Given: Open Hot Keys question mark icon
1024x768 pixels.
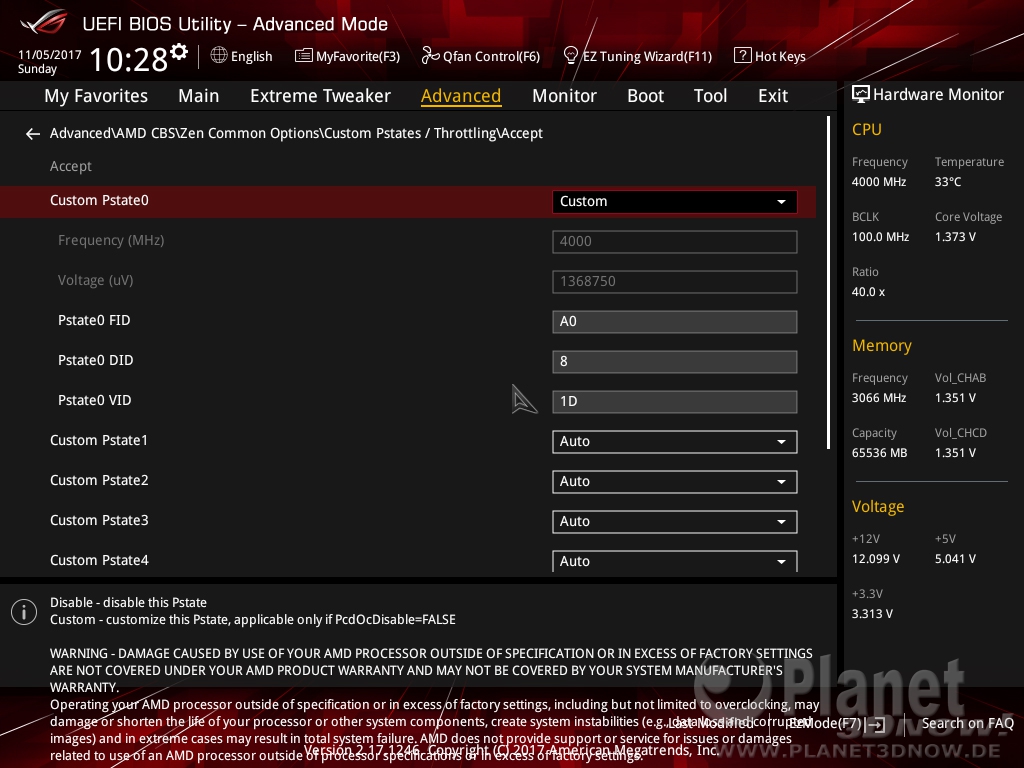Looking at the screenshot, I should click(x=743, y=56).
